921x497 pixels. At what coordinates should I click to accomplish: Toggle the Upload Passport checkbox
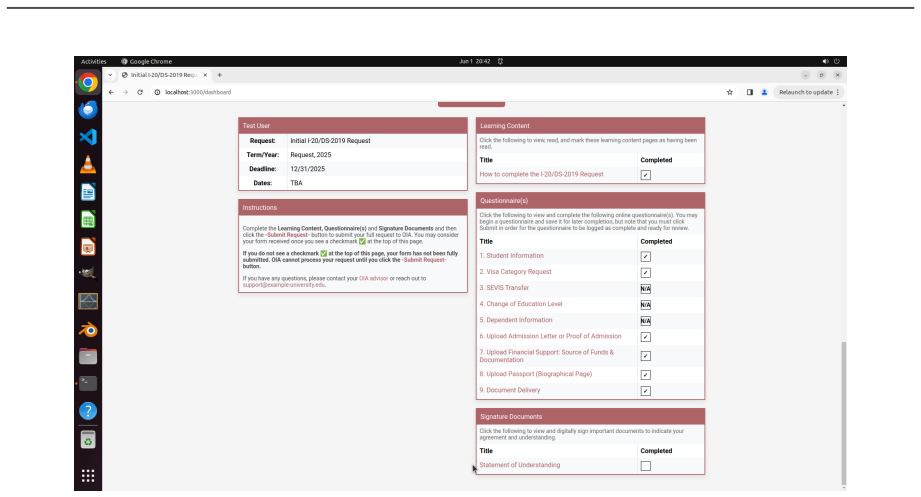[646, 375]
